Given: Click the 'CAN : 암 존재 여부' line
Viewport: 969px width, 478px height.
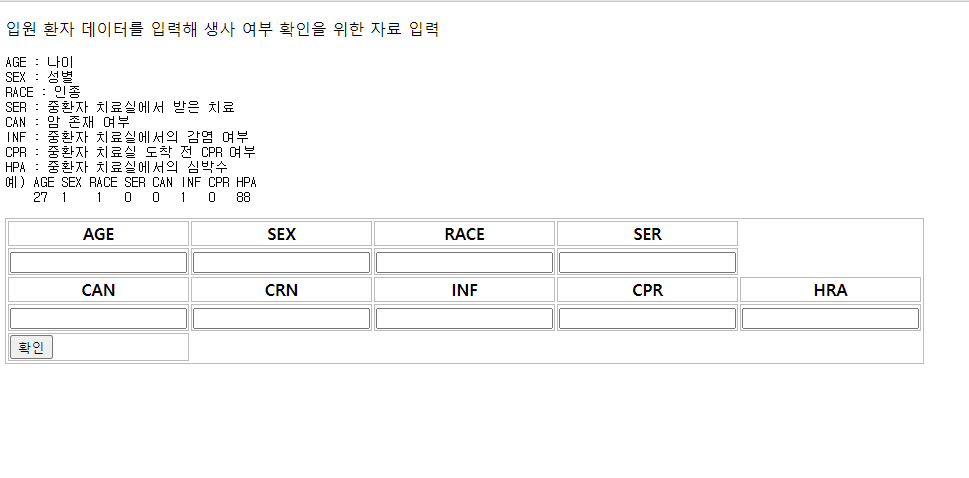Looking at the screenshot, I should pos(67,122).
